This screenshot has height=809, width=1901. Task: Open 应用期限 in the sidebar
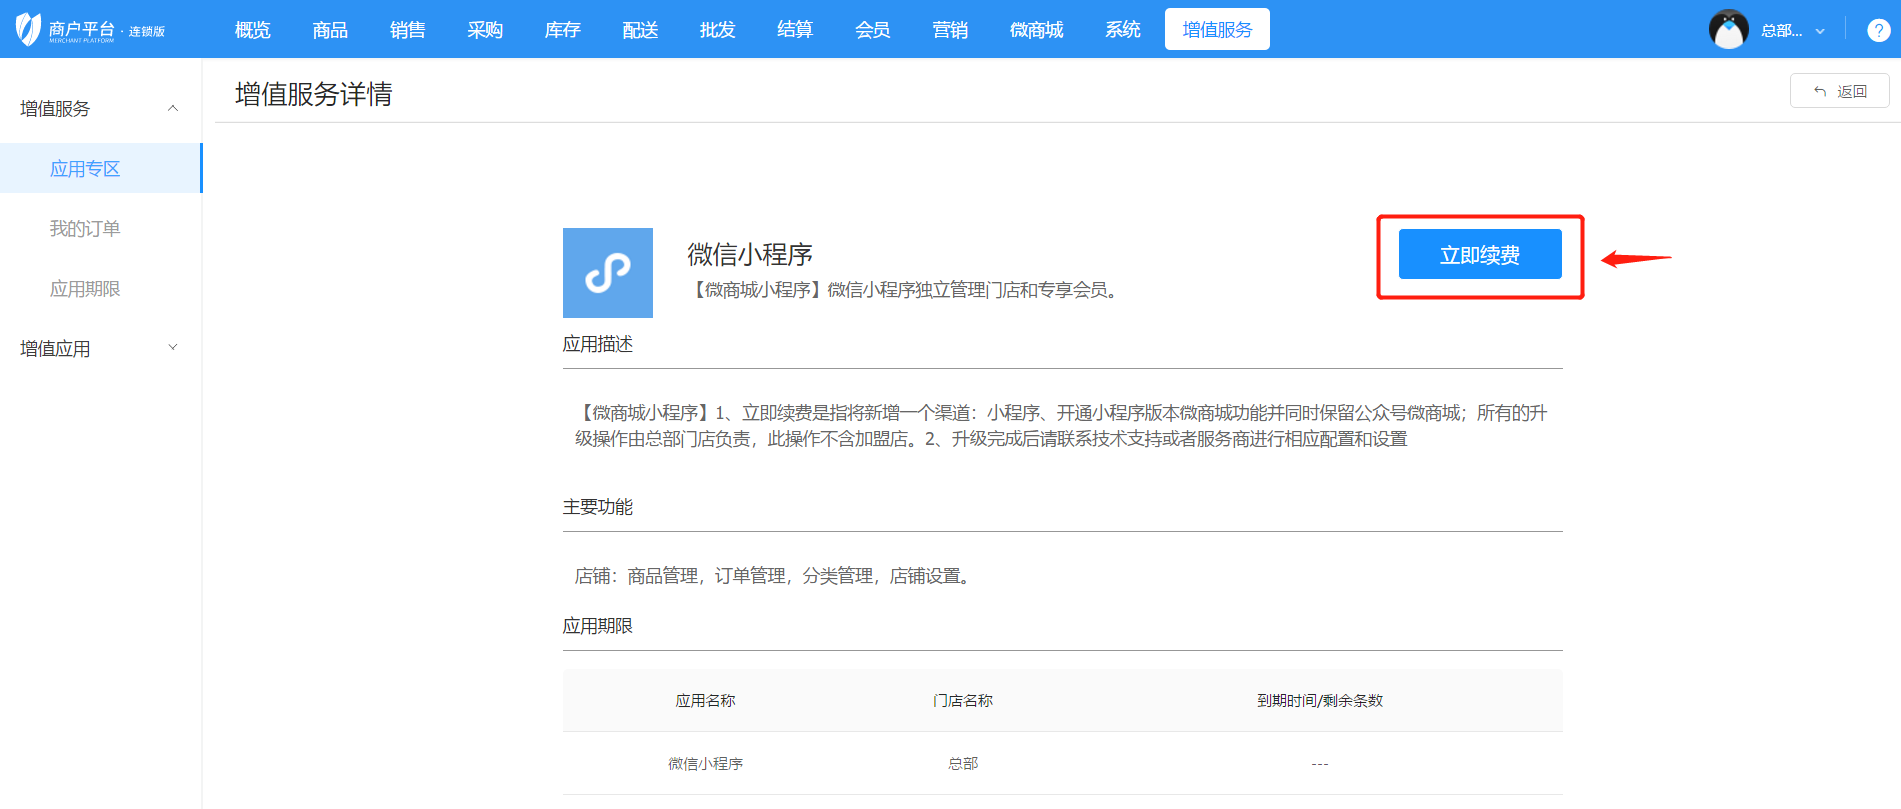85,289
